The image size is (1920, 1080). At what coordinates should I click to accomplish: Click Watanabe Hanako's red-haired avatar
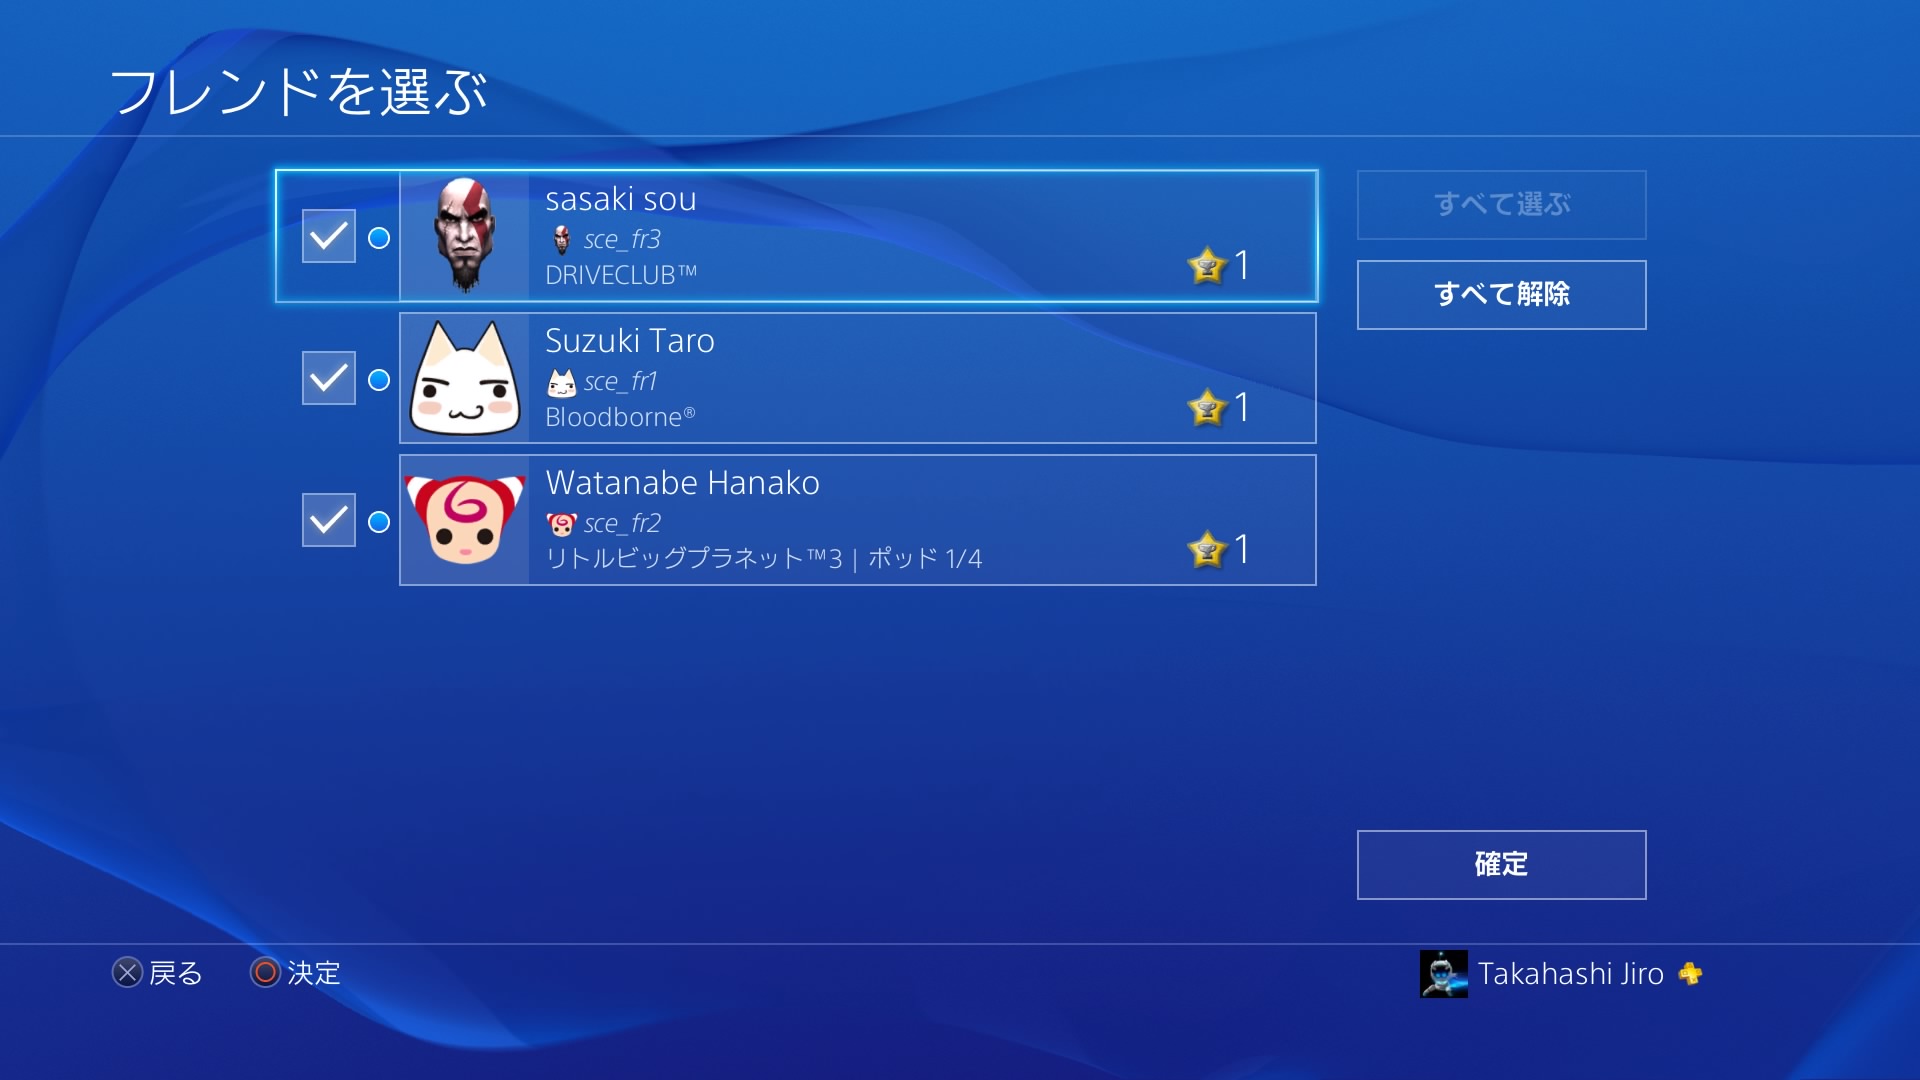coord(465,520)
